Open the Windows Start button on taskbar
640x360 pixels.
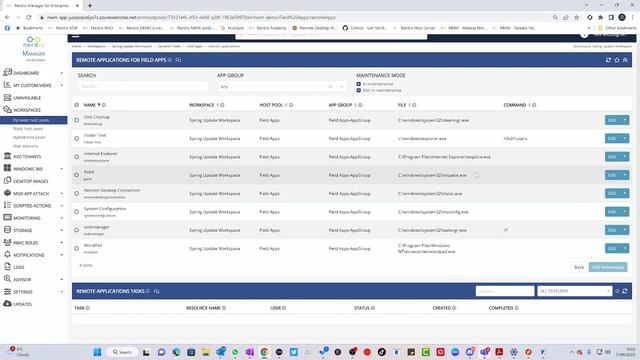coord(97,352)
